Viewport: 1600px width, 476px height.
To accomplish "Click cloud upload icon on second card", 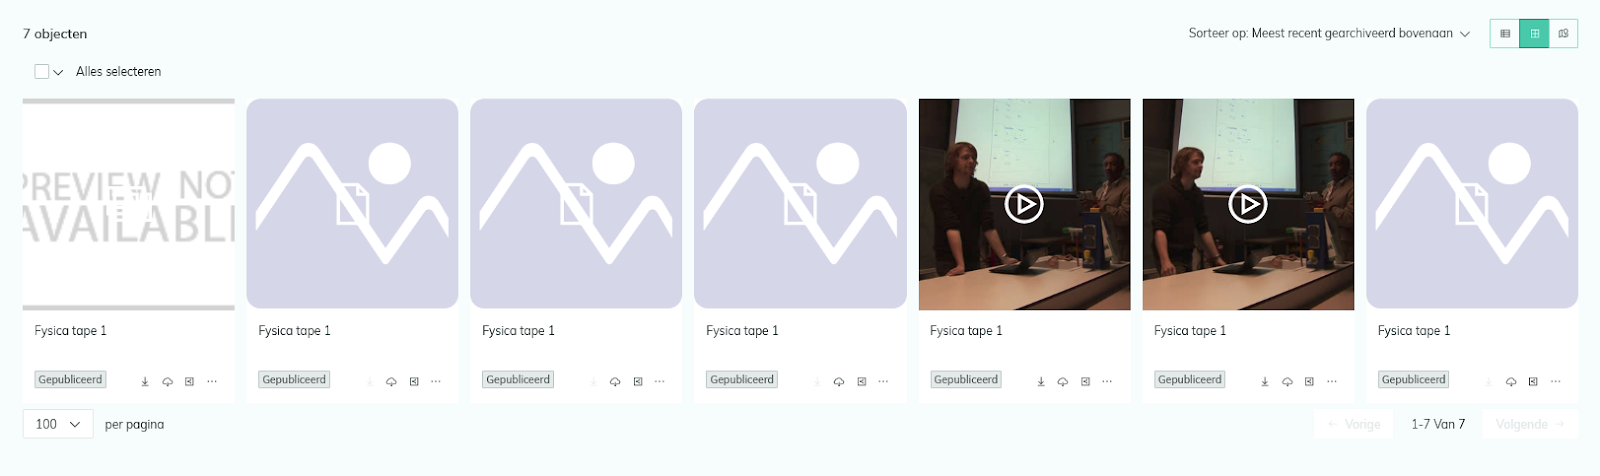I will click(x=391, y=381).
